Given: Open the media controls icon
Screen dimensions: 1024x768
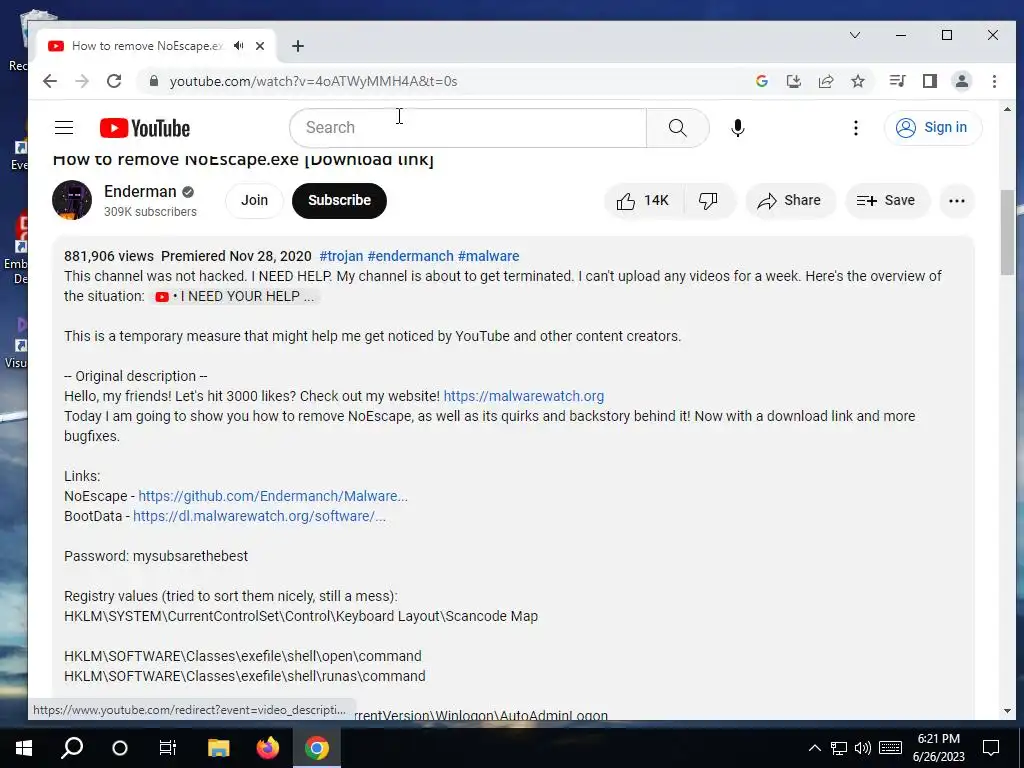Looking at the screenshot, I should [x=897, y=81].
